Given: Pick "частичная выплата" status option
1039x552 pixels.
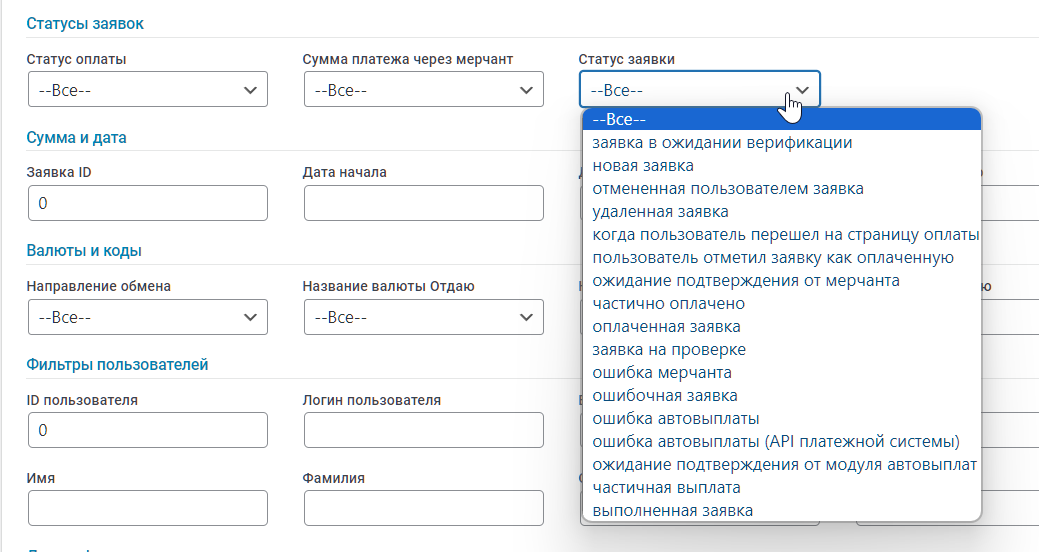Looking at the screenshot, I should 666,487.
